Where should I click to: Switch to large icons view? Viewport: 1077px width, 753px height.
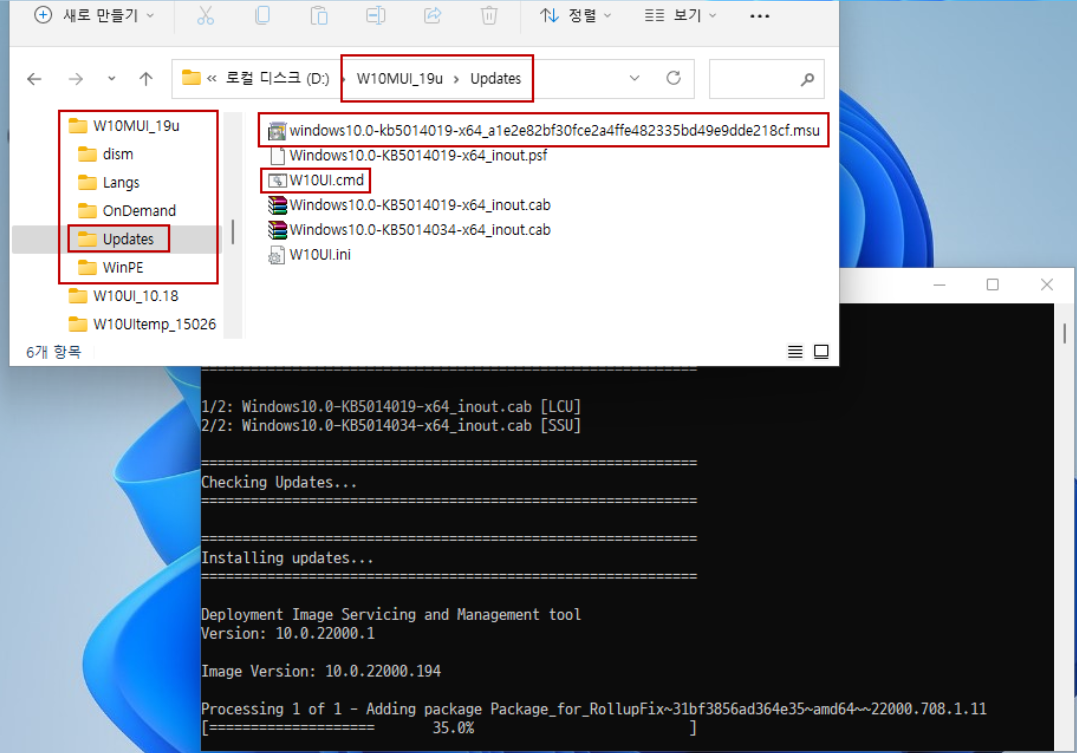[821, 352]
